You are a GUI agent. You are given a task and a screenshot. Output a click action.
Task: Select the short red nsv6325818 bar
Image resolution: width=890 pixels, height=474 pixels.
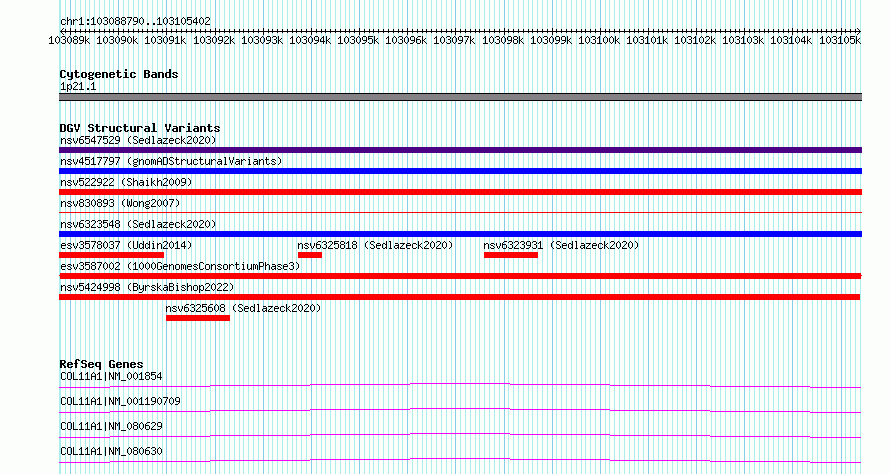coord(310,255)
